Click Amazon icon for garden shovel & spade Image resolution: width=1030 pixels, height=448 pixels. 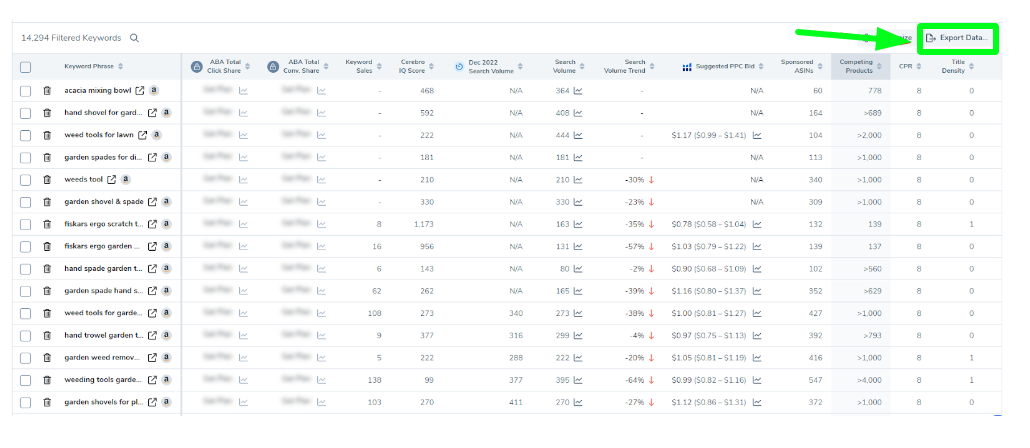(x=166, y=202)
